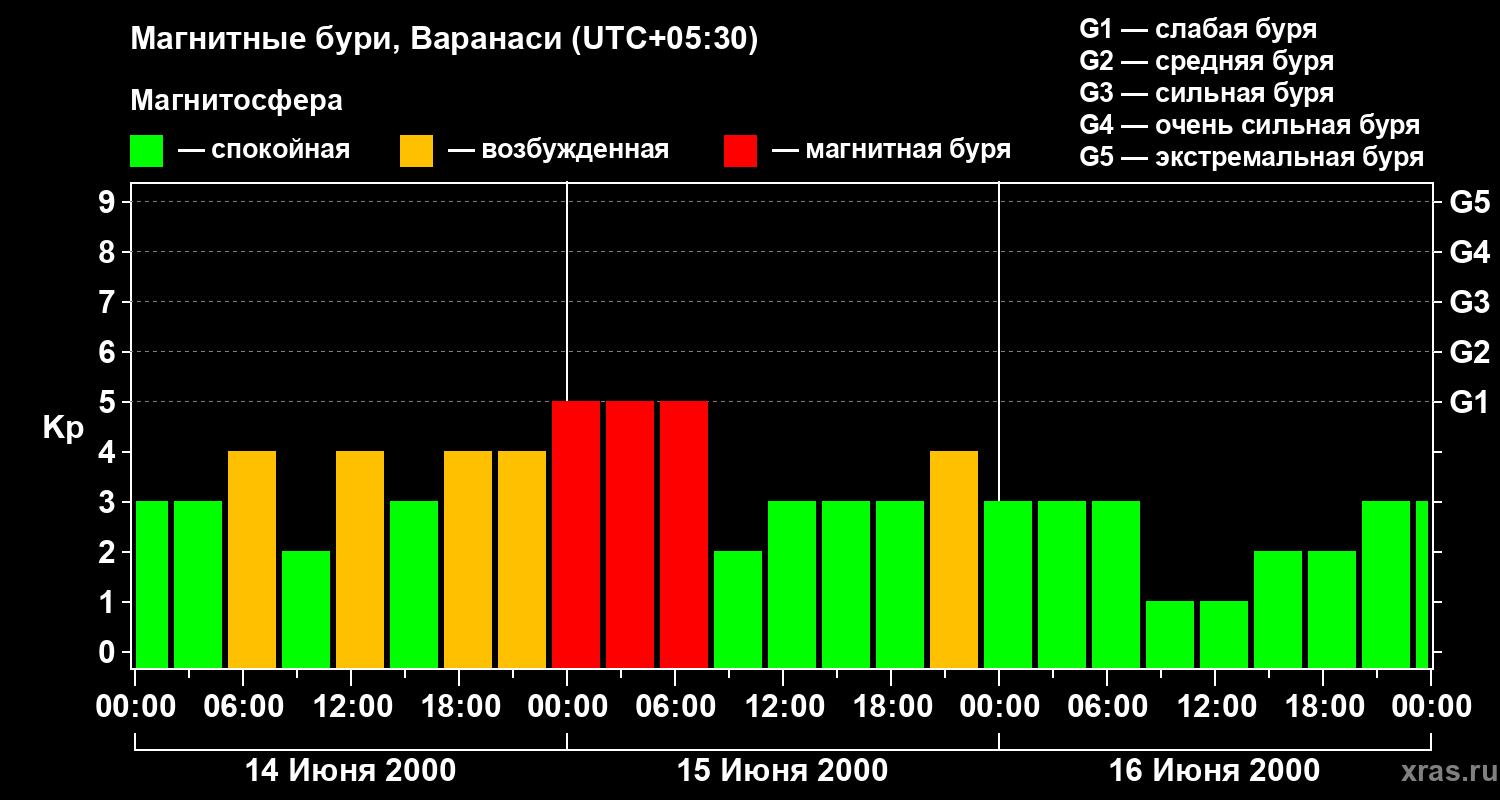1500x800 pixels.
Task: Click the green спокойная legend swatch
Action: coord(146,151)
